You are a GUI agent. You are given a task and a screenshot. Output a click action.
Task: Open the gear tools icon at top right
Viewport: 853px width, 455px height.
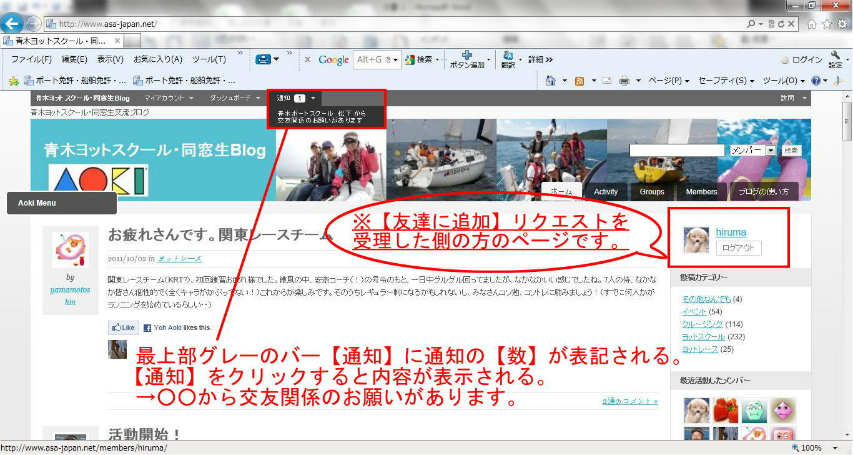[x=843, y=24]
